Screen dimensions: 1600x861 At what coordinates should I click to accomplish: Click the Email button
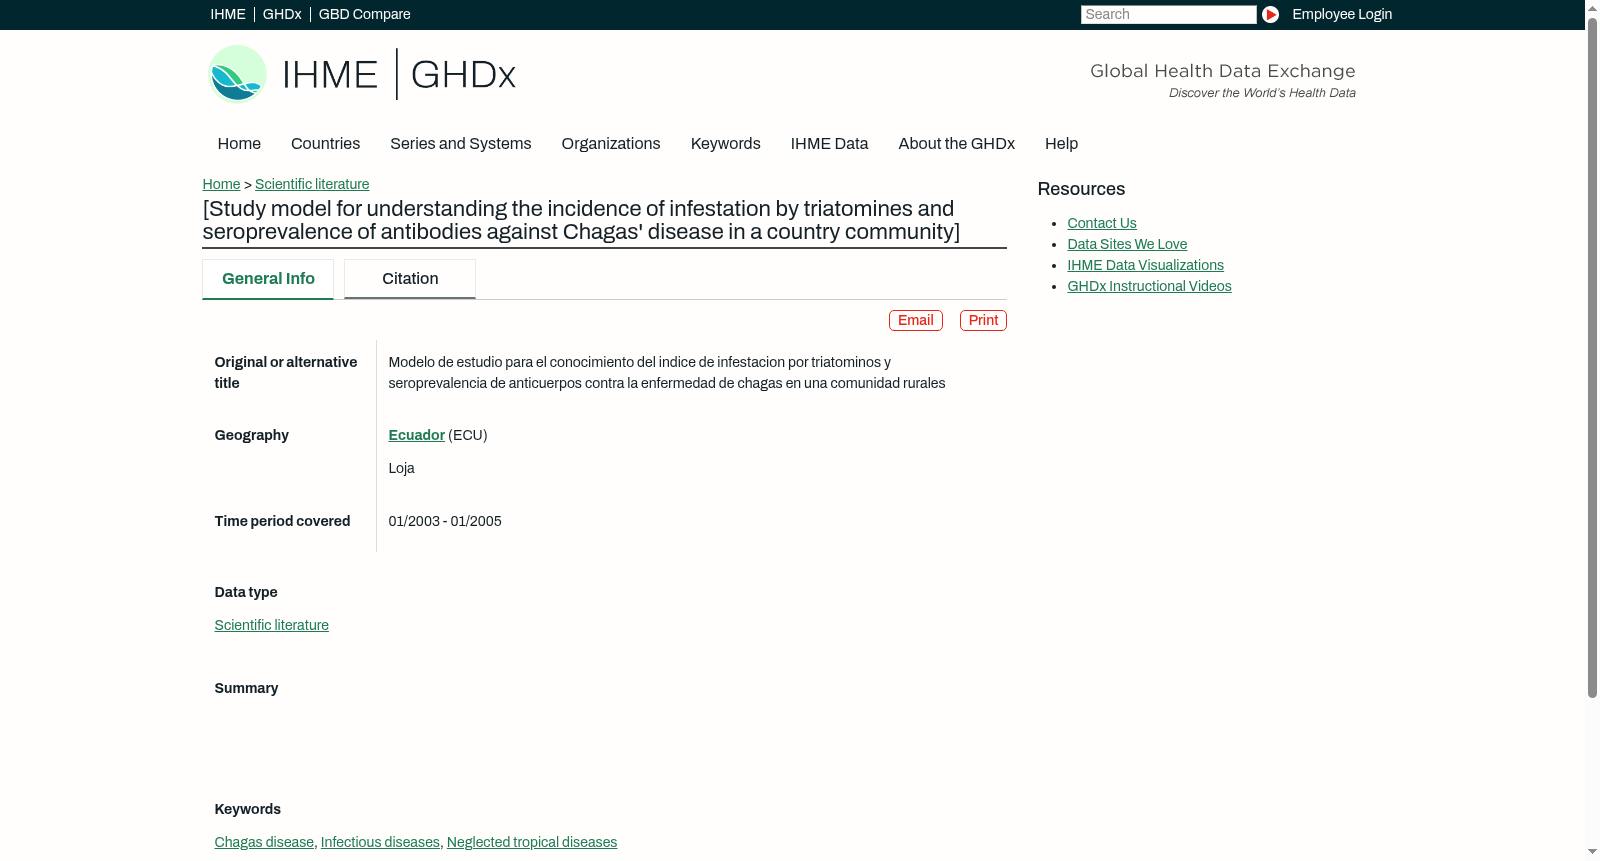(x=916, y=320)
